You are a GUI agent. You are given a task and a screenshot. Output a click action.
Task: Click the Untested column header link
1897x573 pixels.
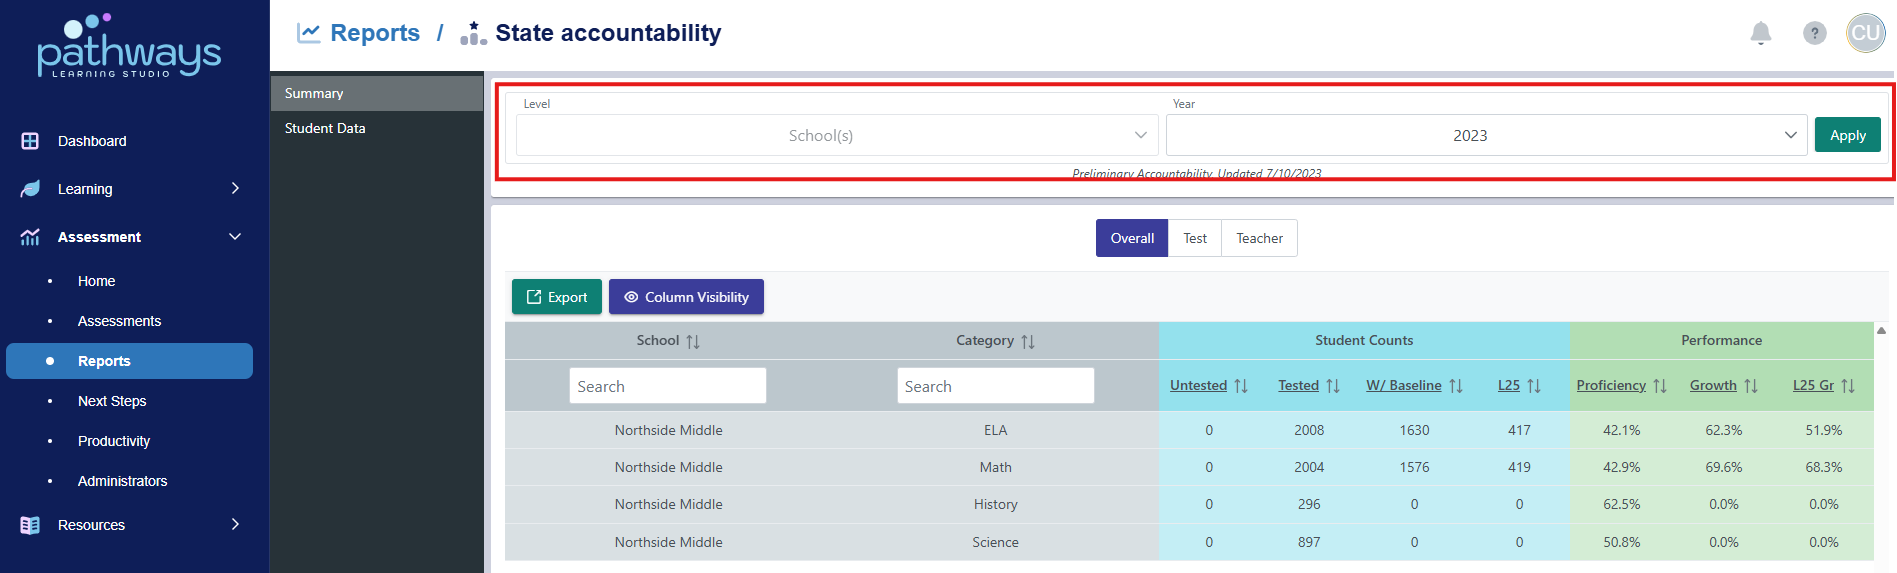point(1198,385)
